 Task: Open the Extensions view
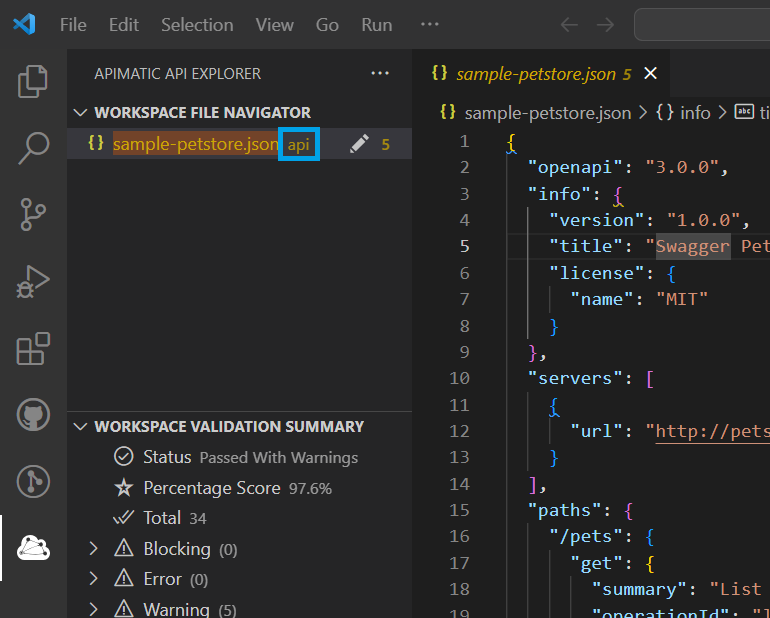point(33,348)
